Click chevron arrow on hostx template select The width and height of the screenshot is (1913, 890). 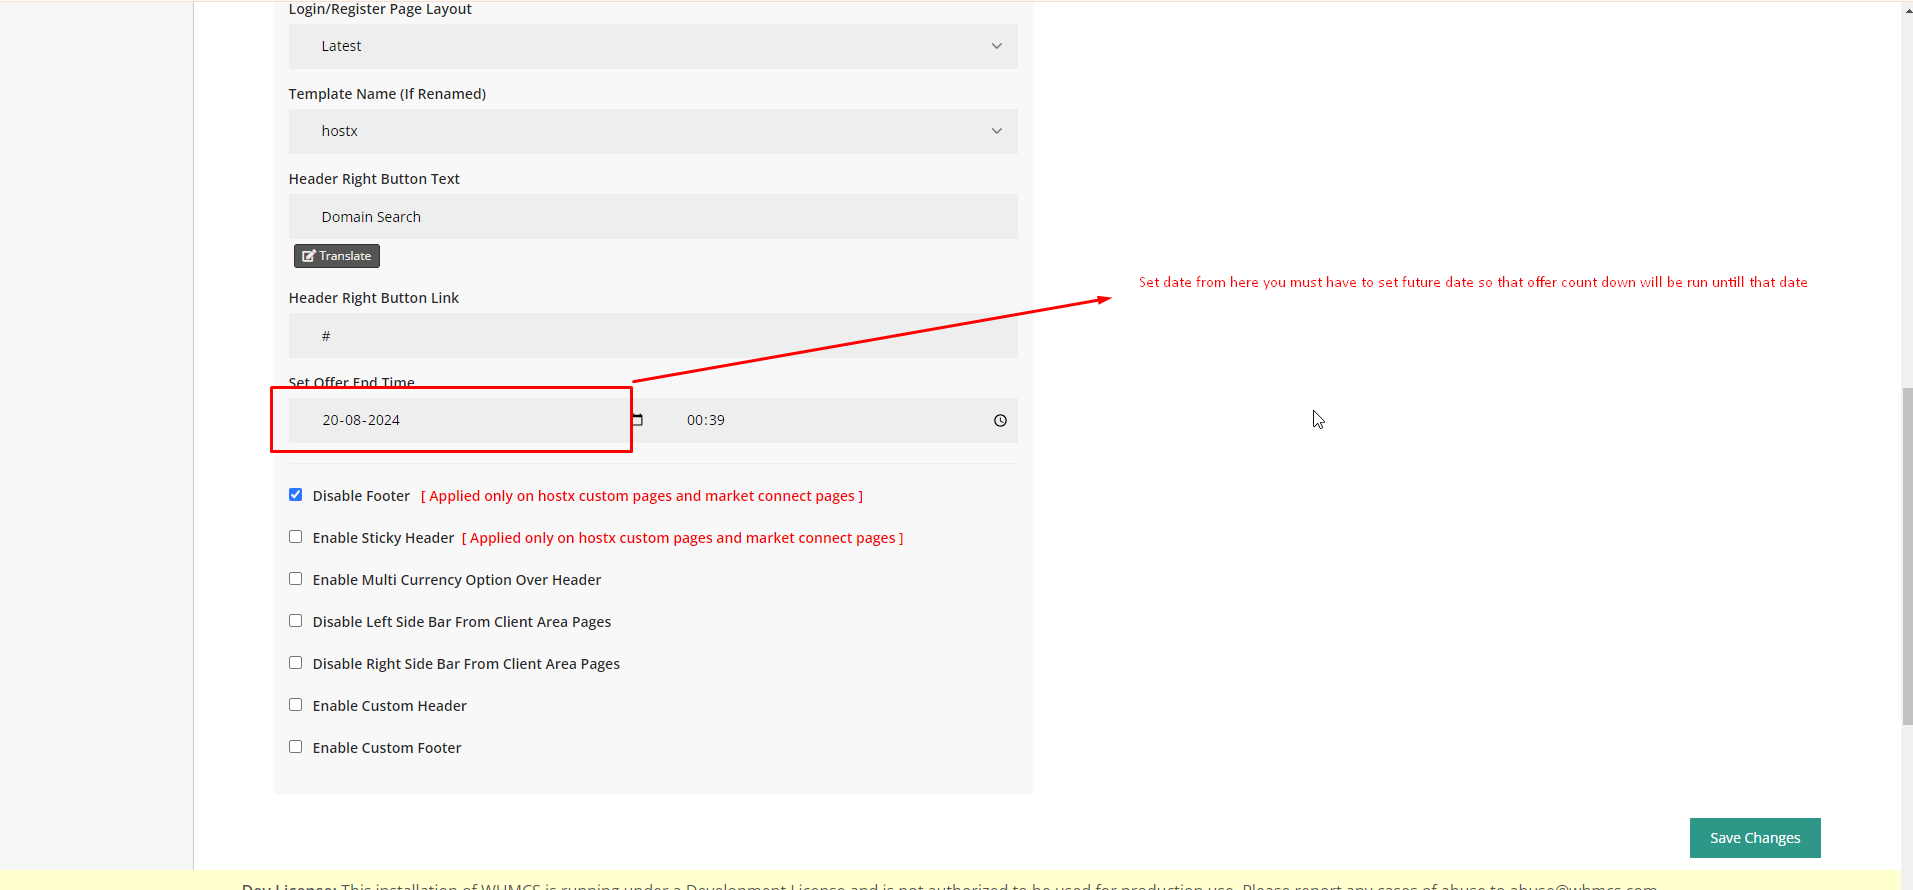point(996,131)
